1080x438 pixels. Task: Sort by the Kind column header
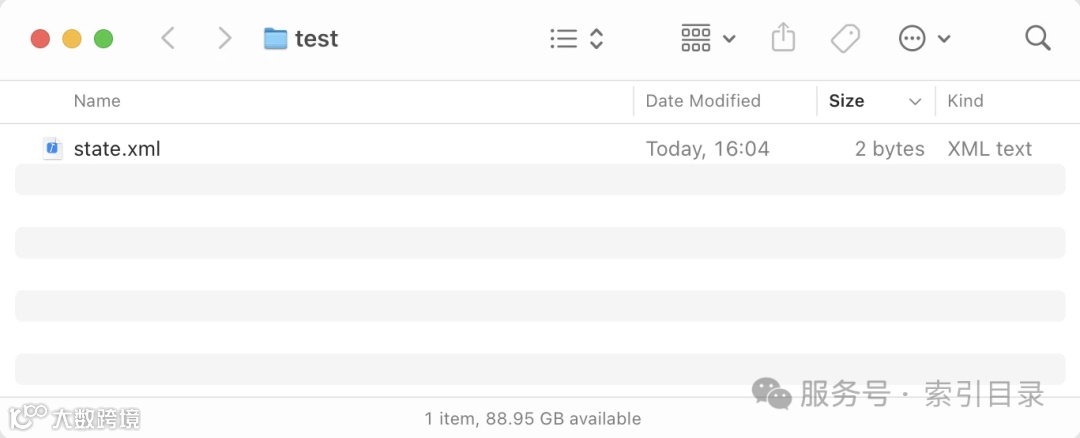[966, 101]
